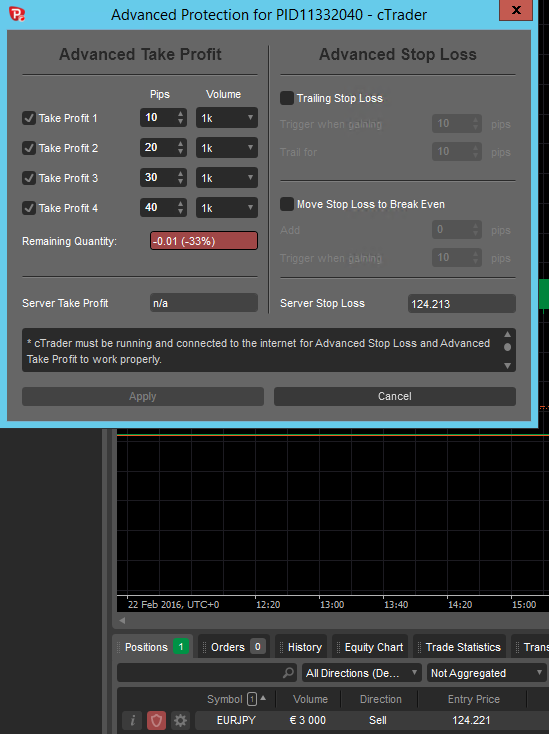Click the Cancel button
The height and width of the screenshot is (734, 549).
pos(395,396)
